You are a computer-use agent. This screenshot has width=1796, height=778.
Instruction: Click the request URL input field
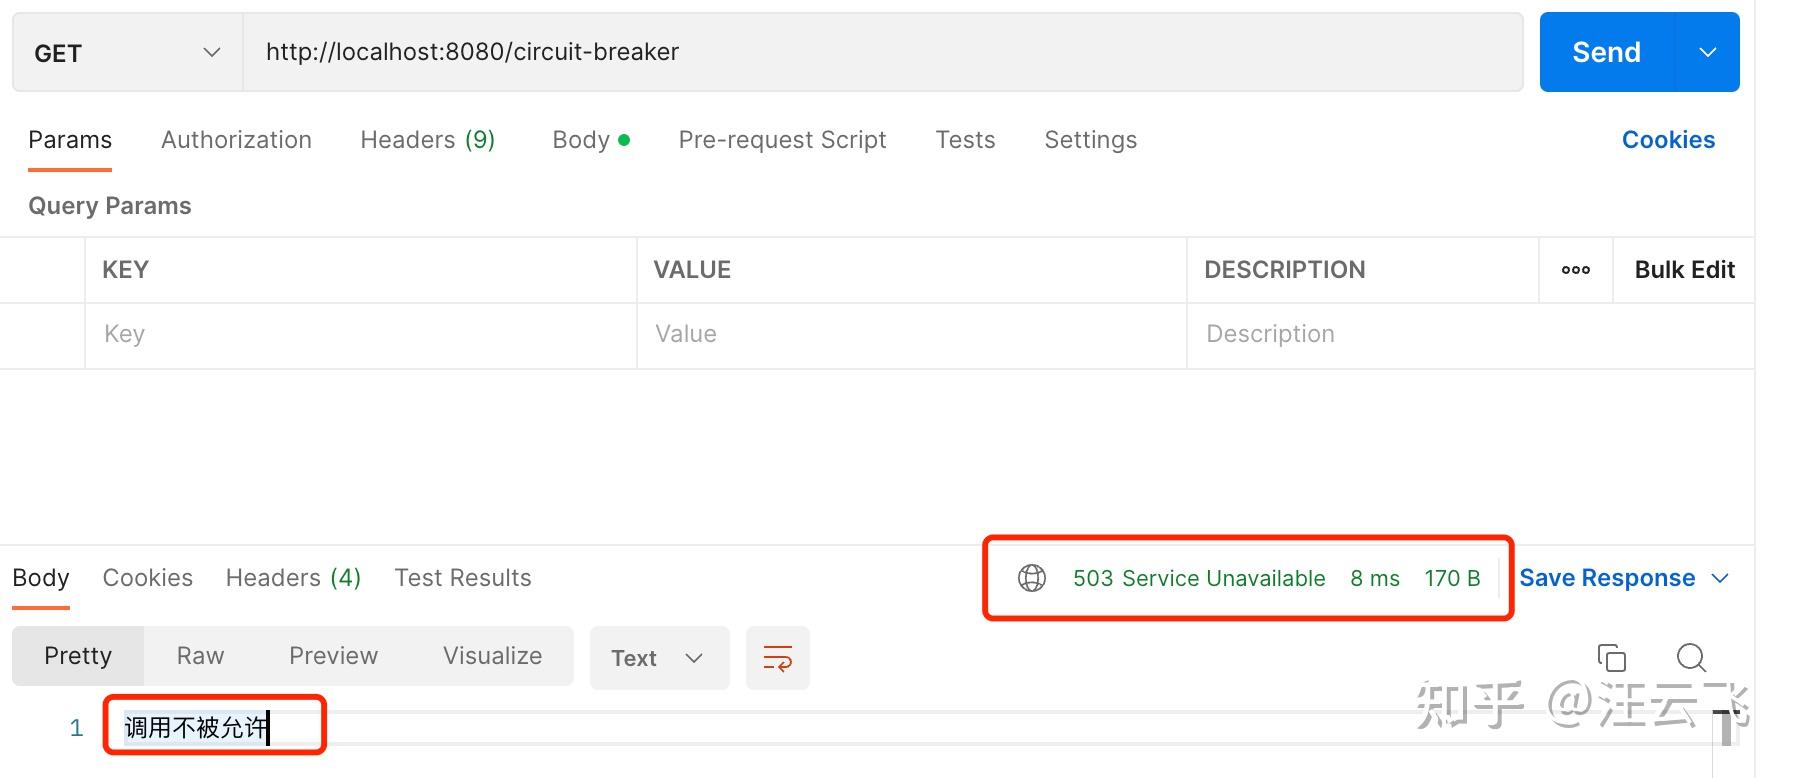tap(880, 52)
